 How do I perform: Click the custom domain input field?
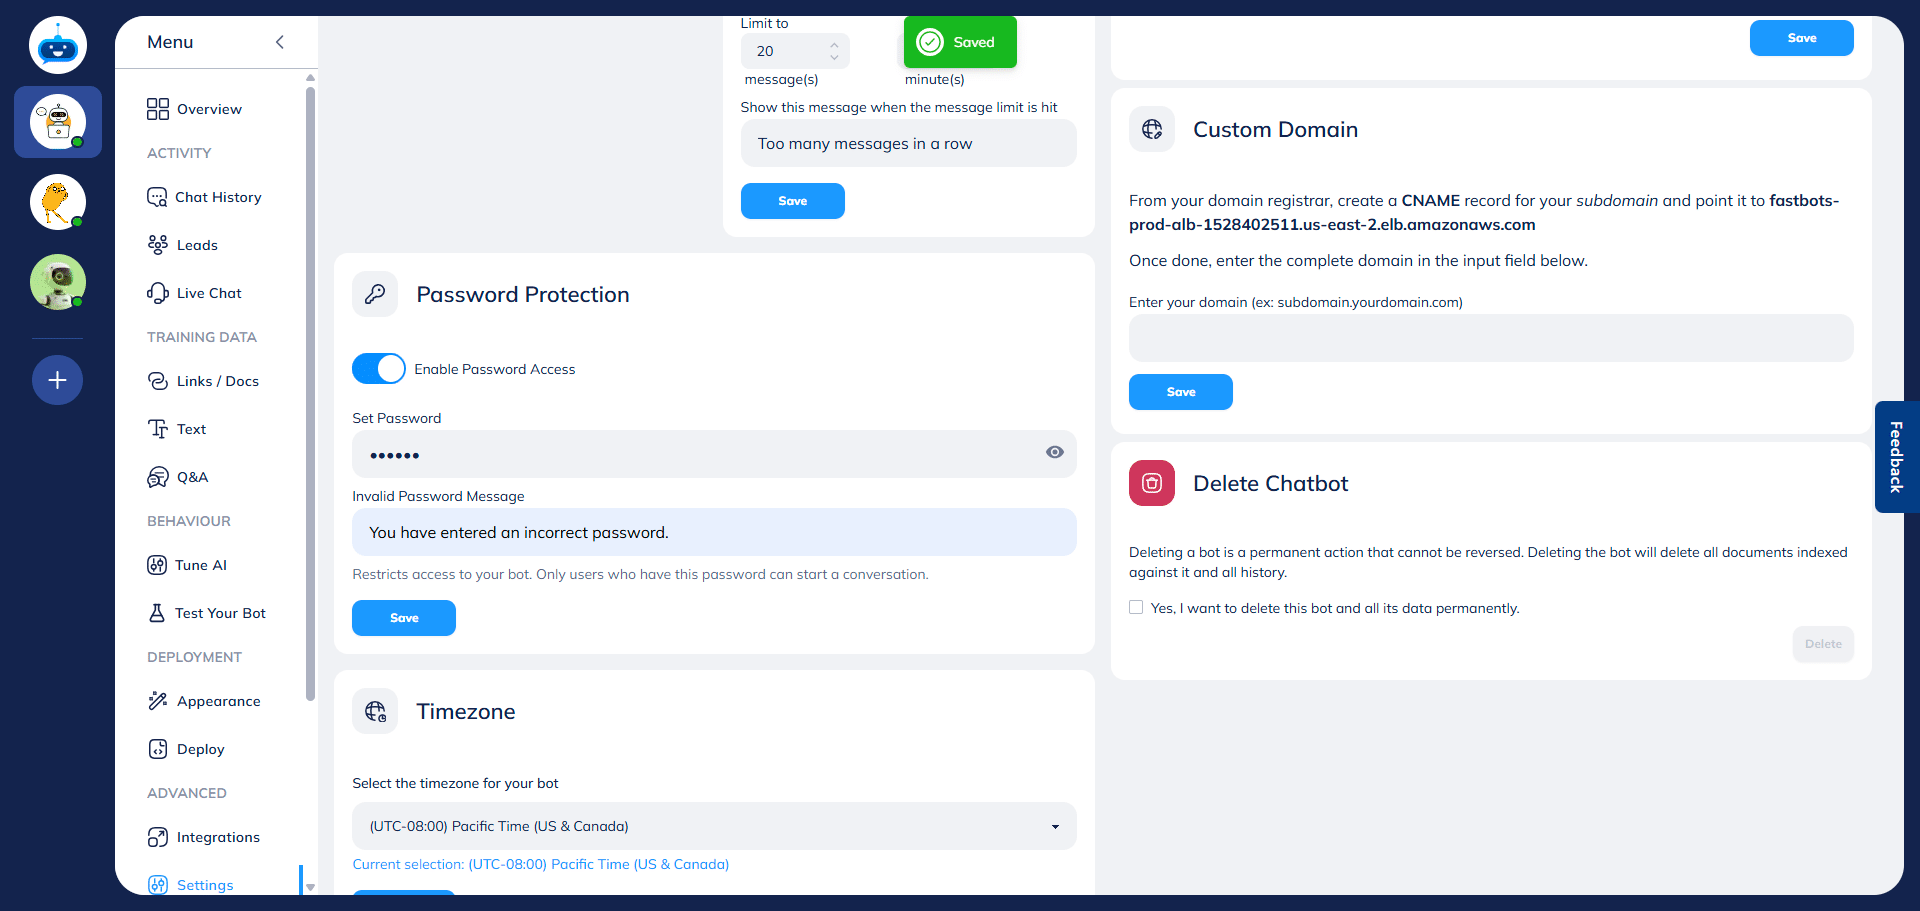[x=1490, y=338]
